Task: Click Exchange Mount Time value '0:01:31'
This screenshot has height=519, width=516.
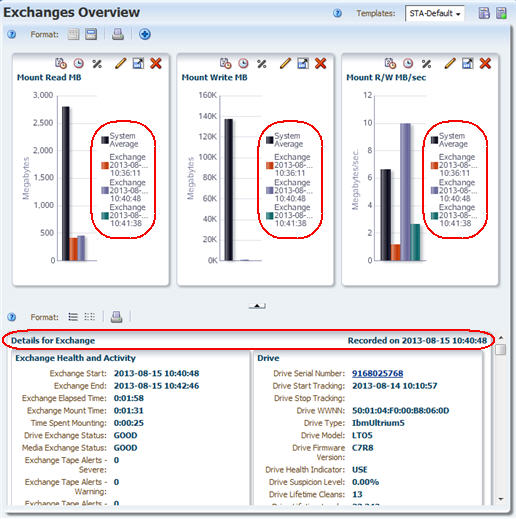Action: click(128, 411)
